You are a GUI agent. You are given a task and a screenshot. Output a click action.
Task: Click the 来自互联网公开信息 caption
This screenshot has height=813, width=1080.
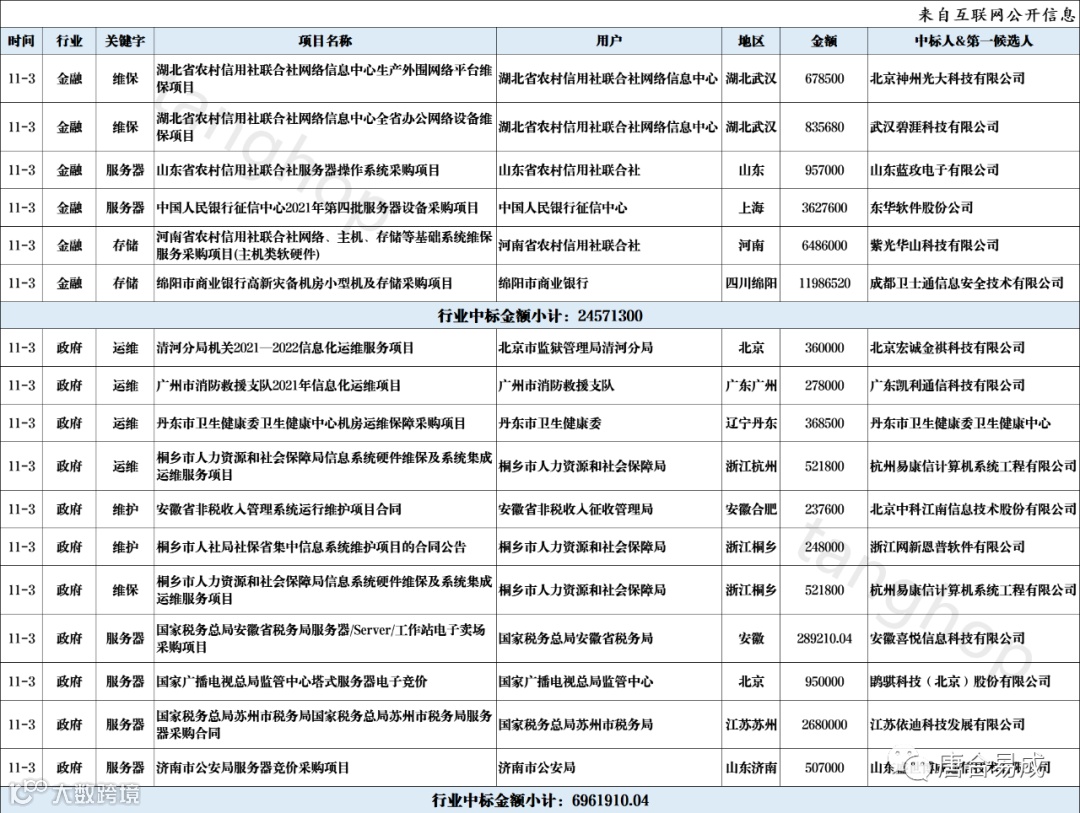coord(996,14)
